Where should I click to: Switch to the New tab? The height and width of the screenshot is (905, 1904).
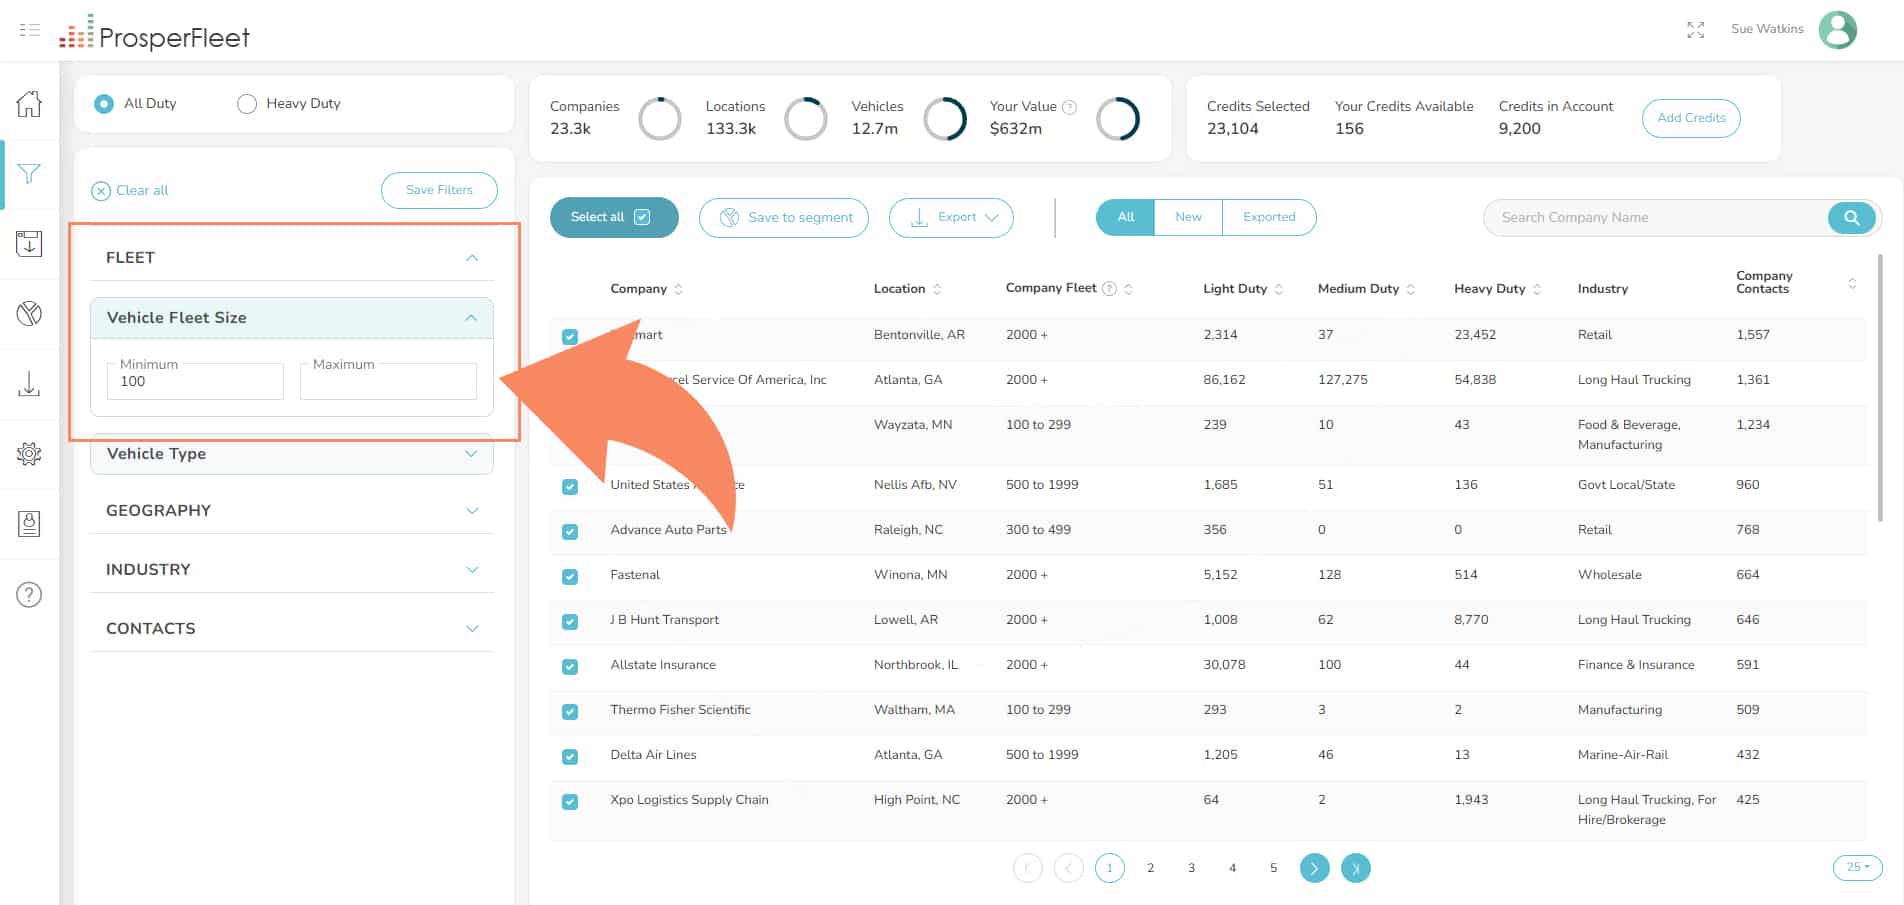(1188, 217)
